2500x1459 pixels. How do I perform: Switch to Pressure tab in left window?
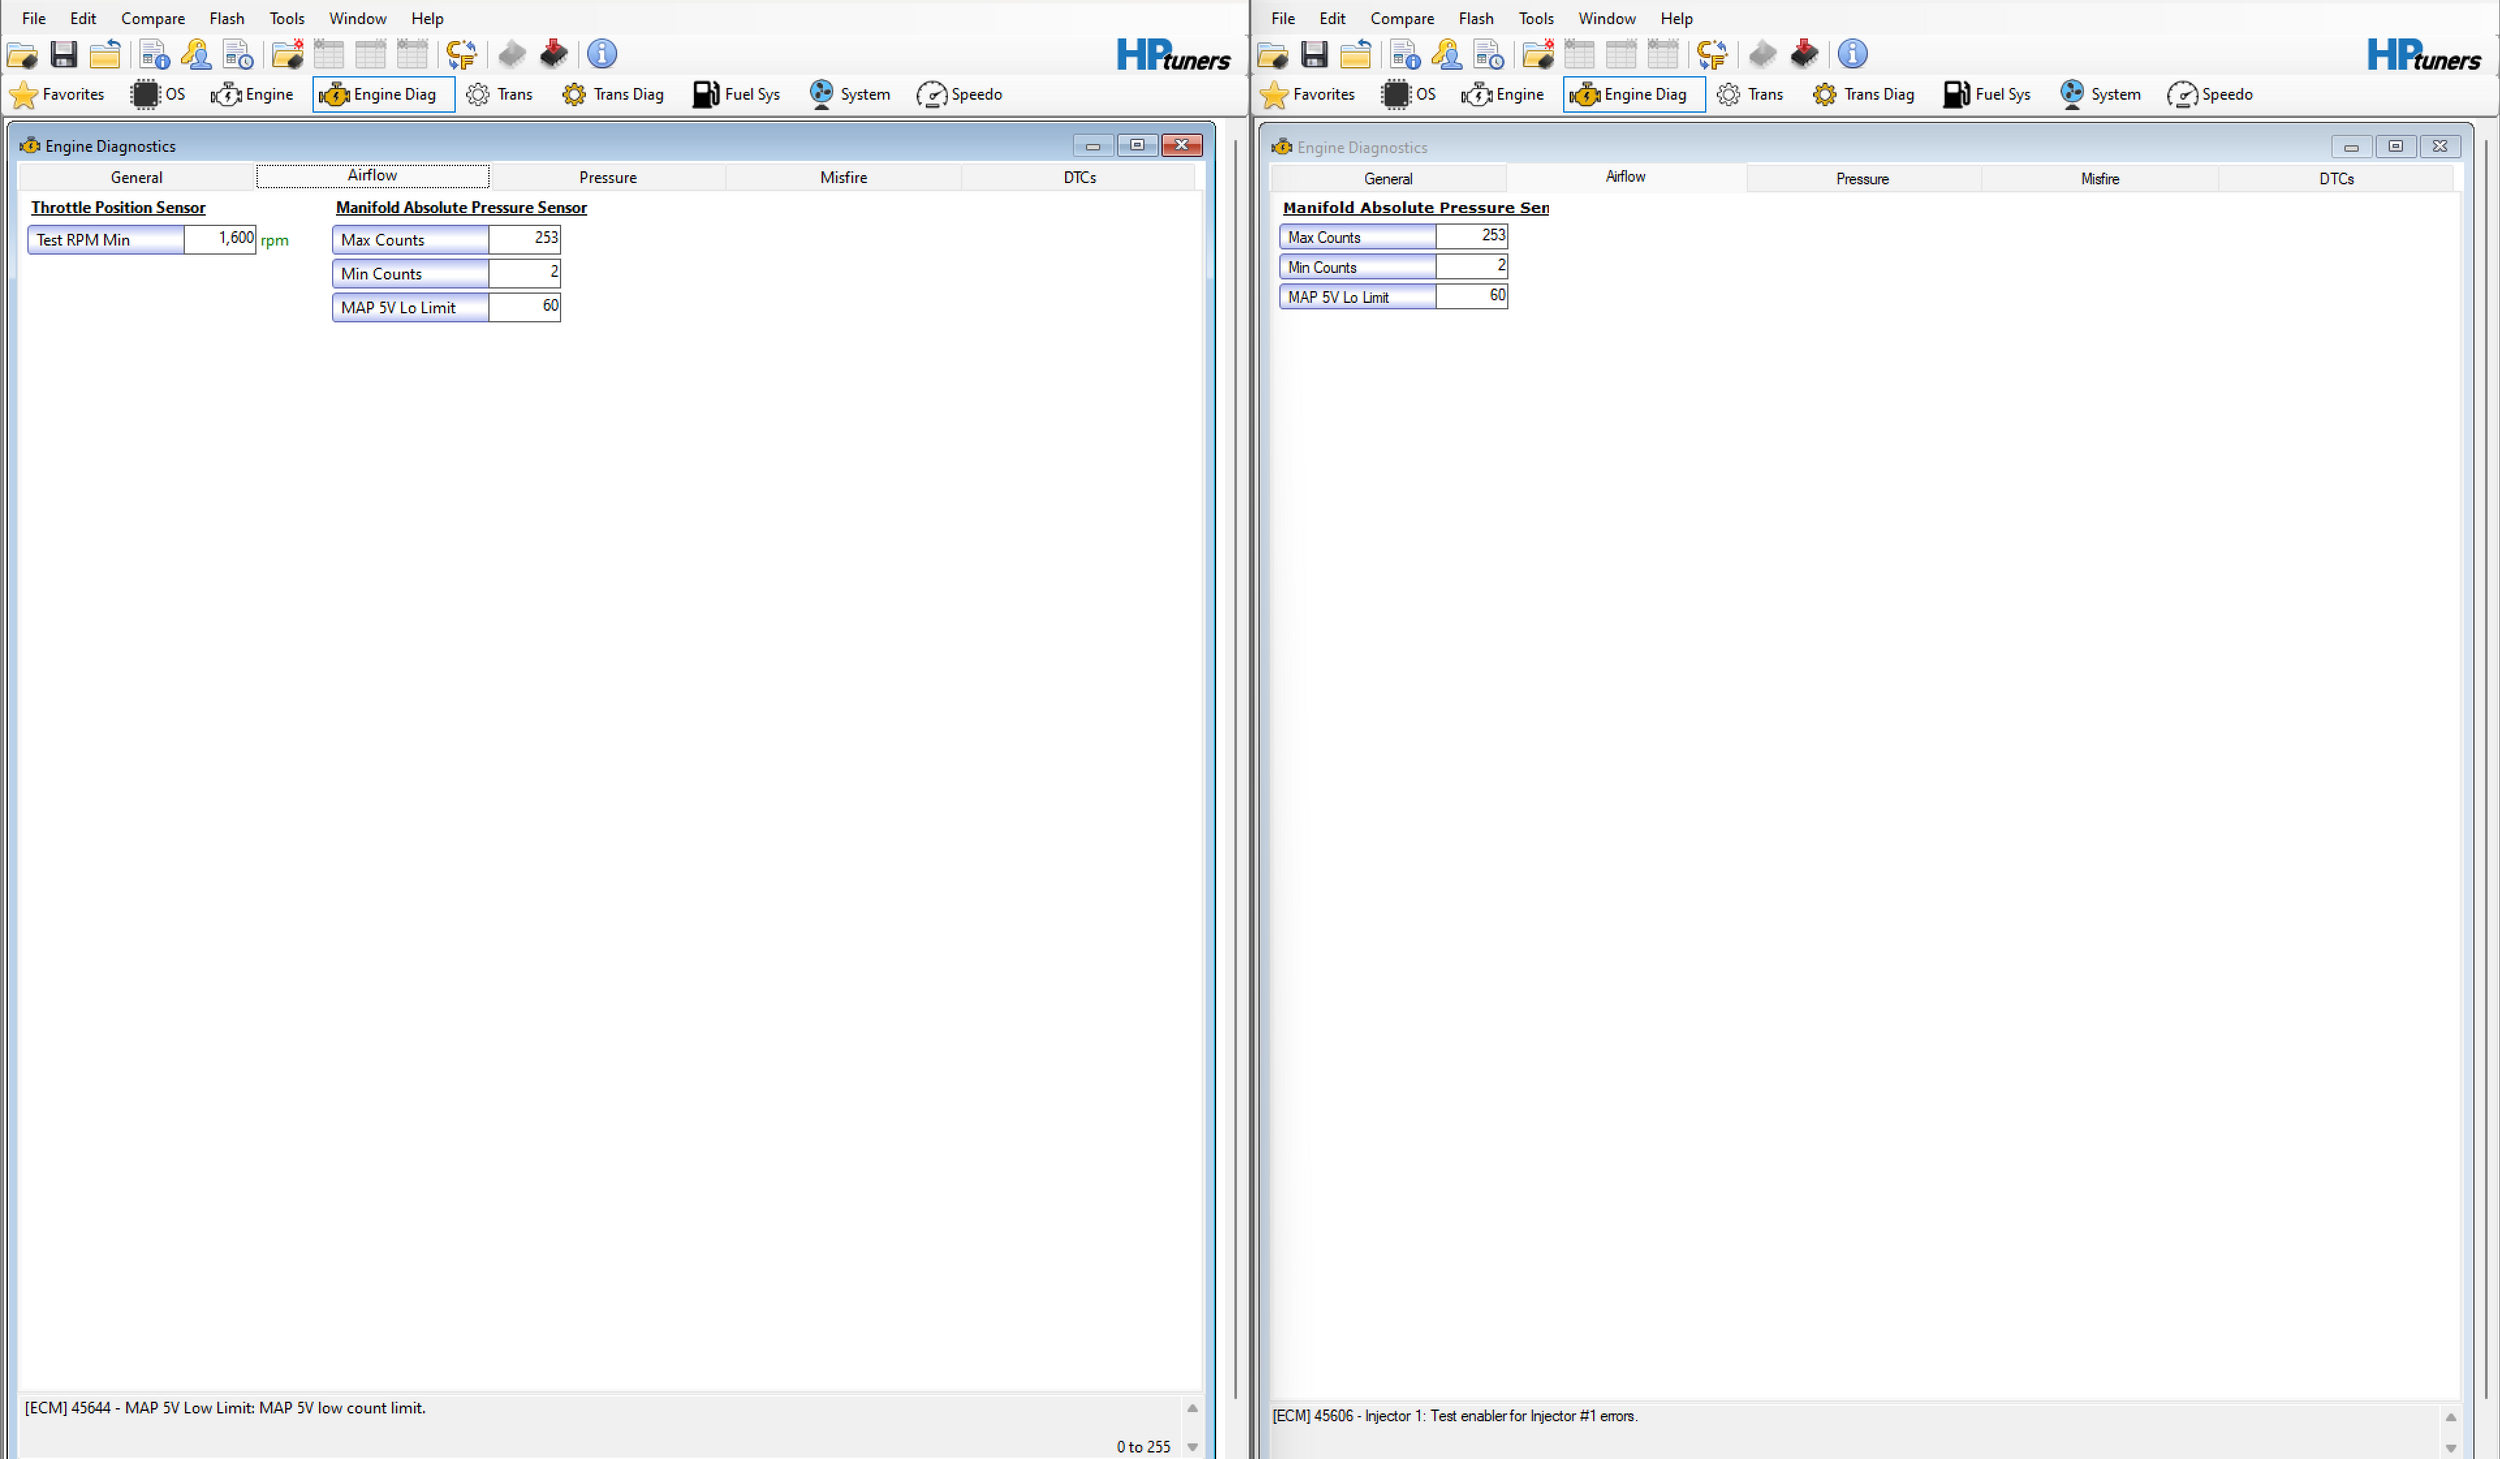click(607, 177)
